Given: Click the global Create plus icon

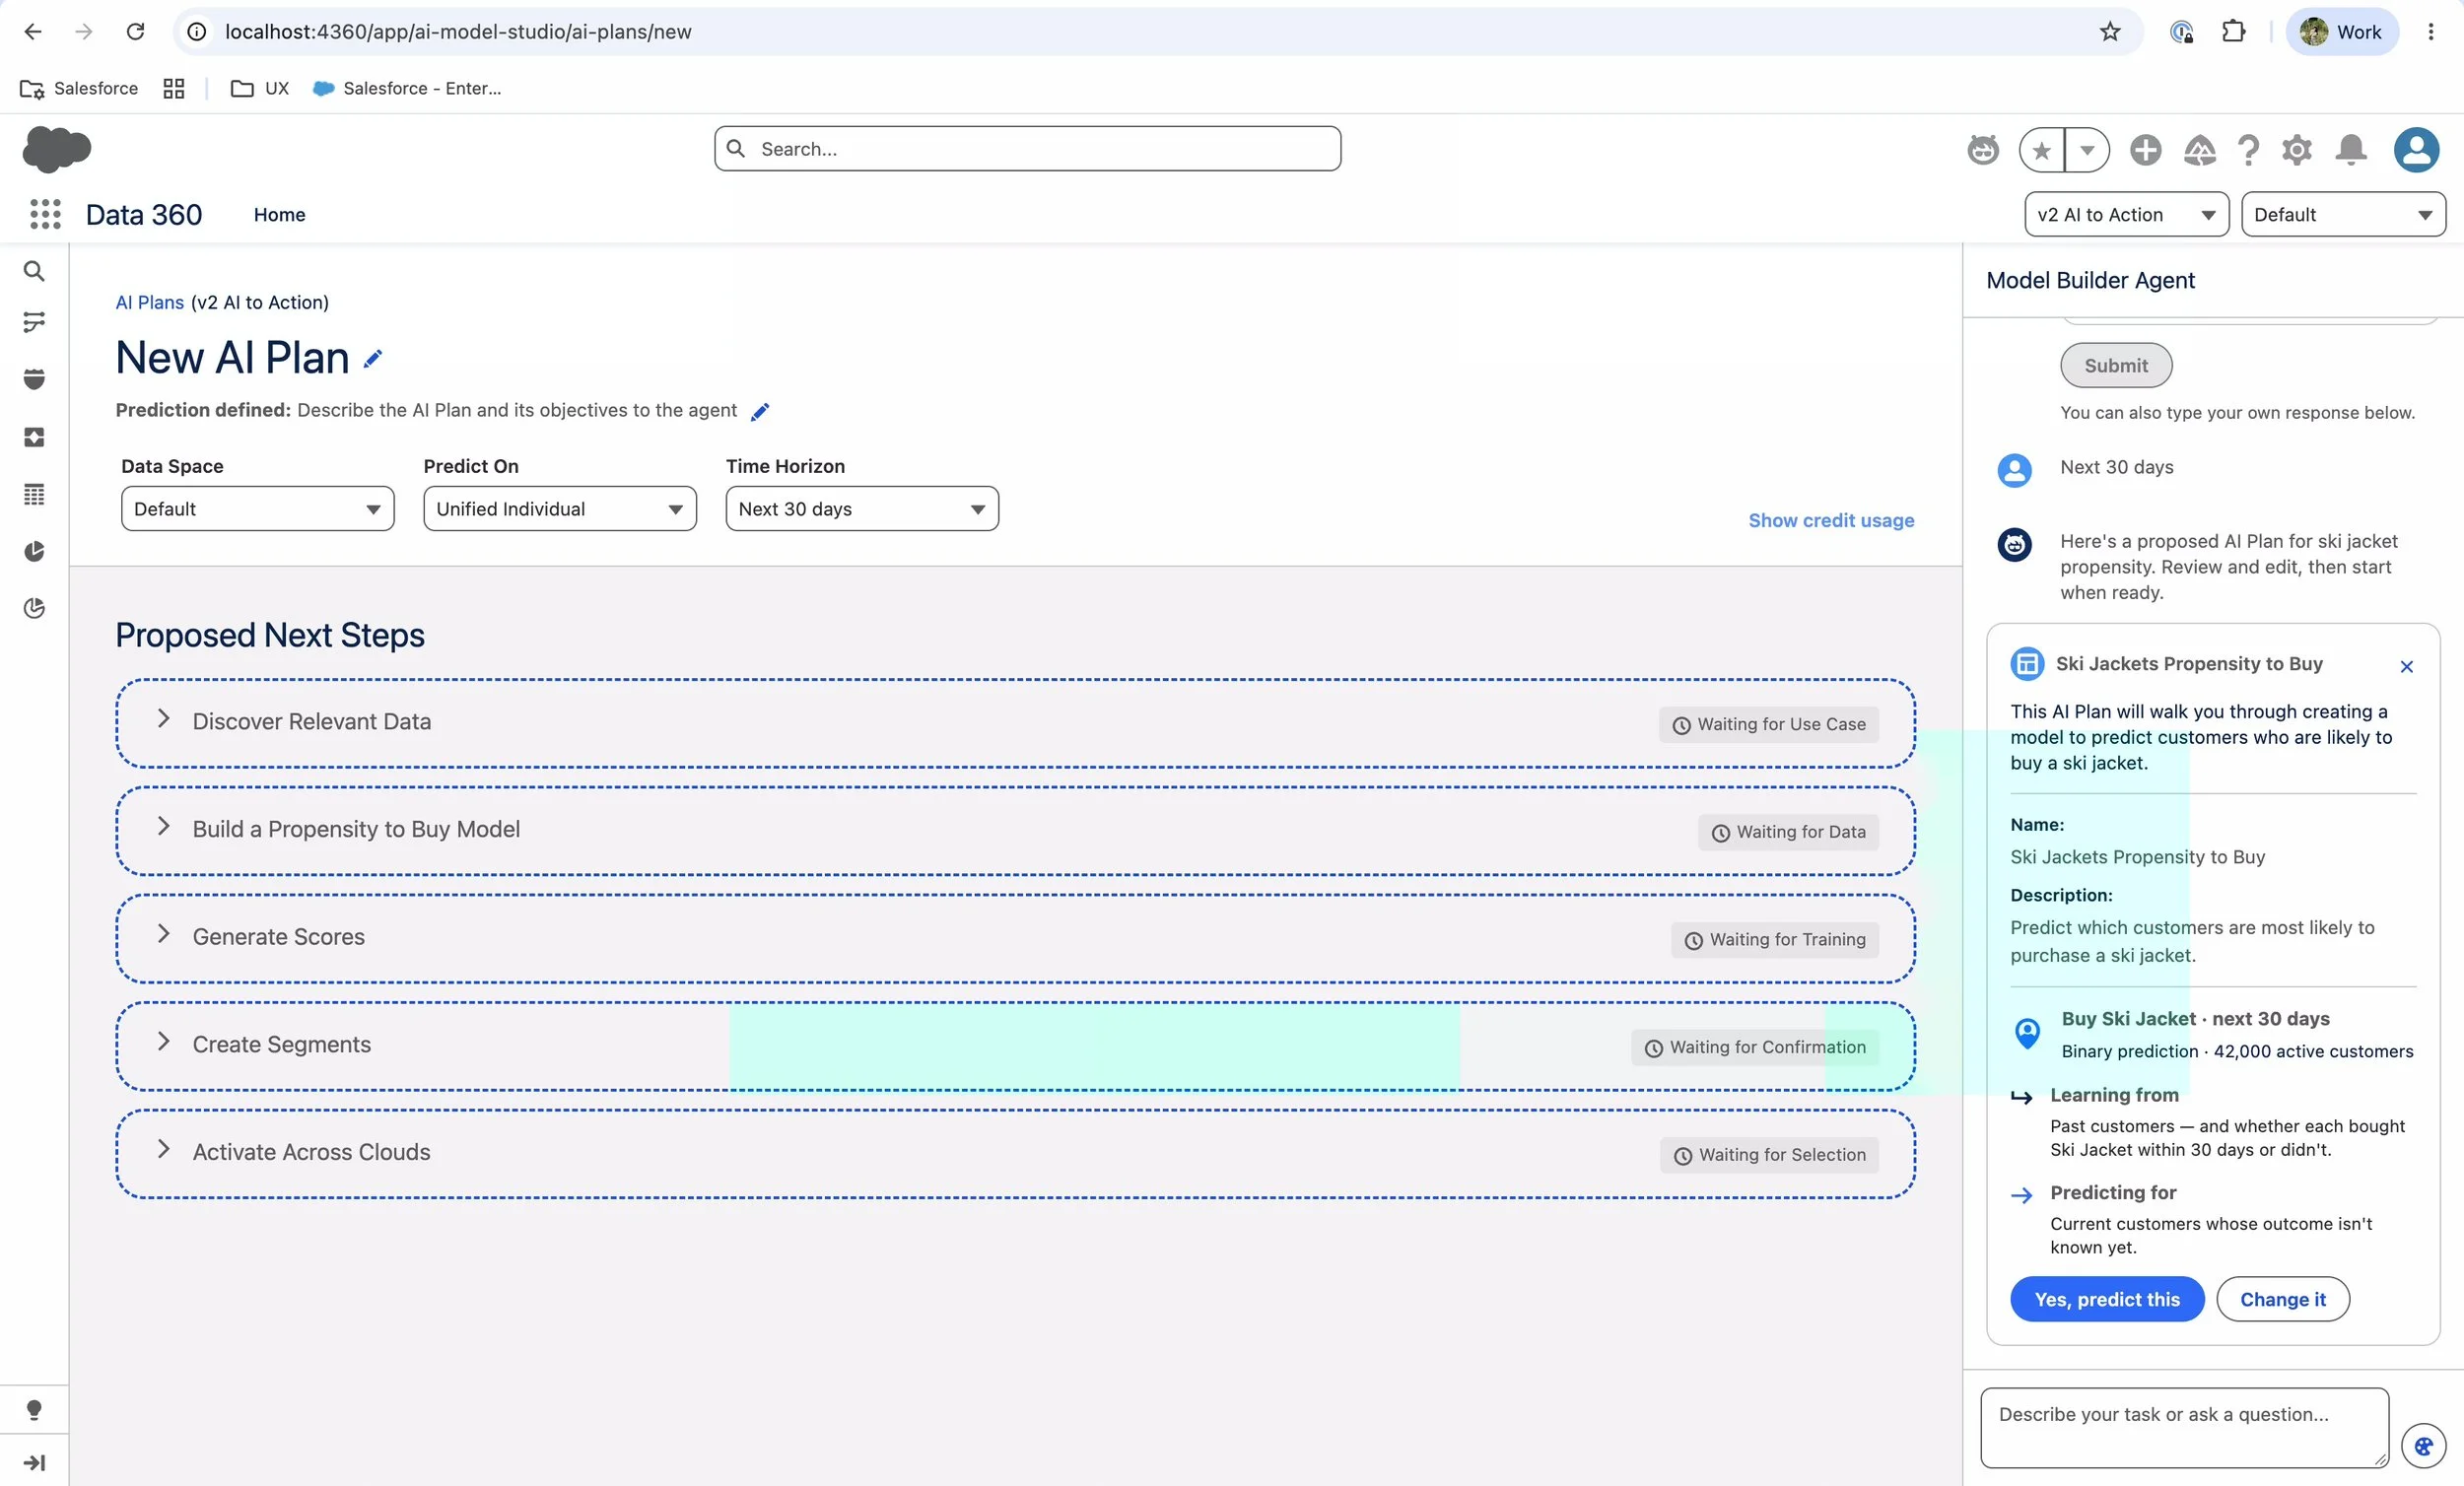Looking at the screenshot, I should 2145,150.
